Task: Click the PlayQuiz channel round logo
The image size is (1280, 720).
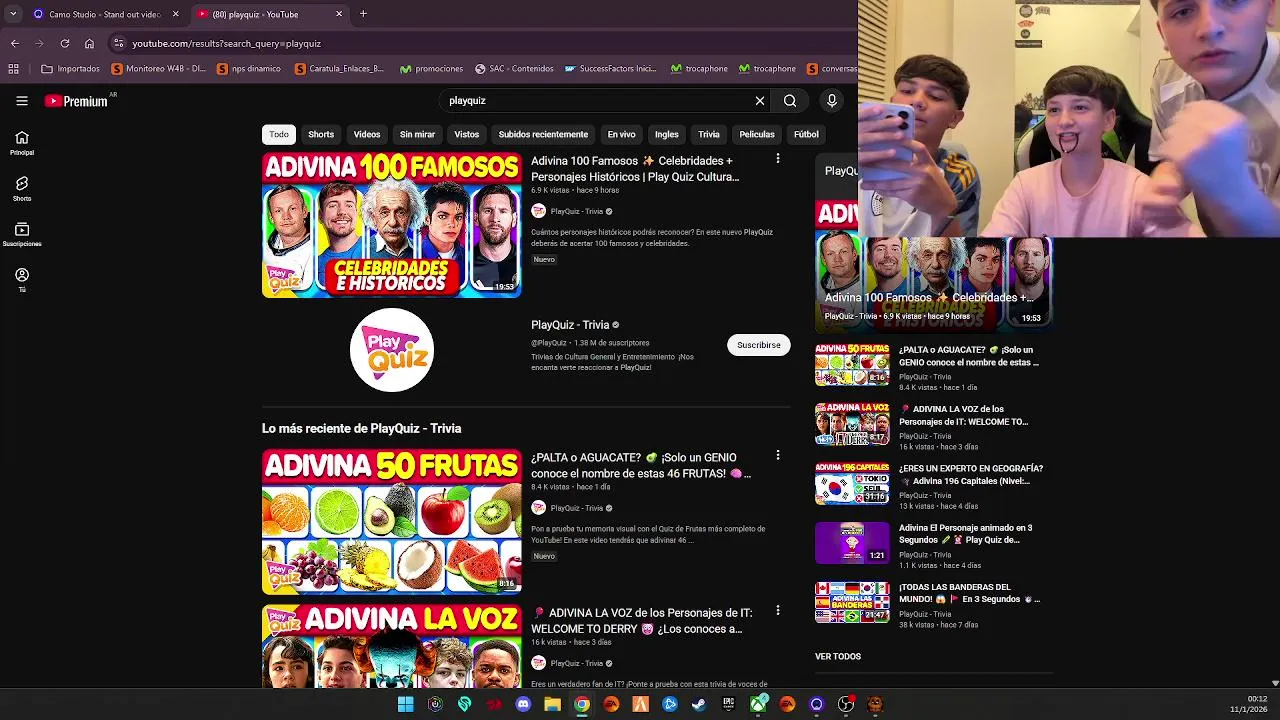Action: (x=391, y=349)
